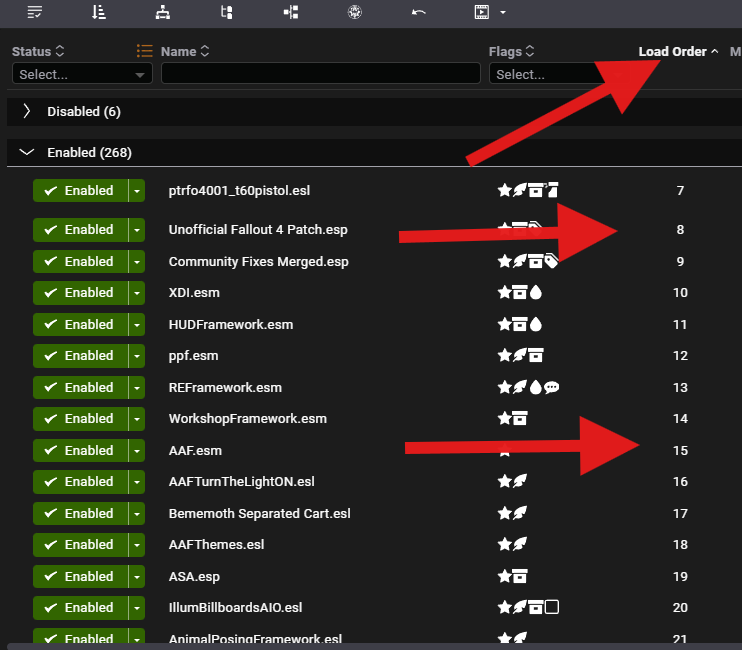
Task: Click the feather flag in AAFThemes.esl row
Action: 520,545
